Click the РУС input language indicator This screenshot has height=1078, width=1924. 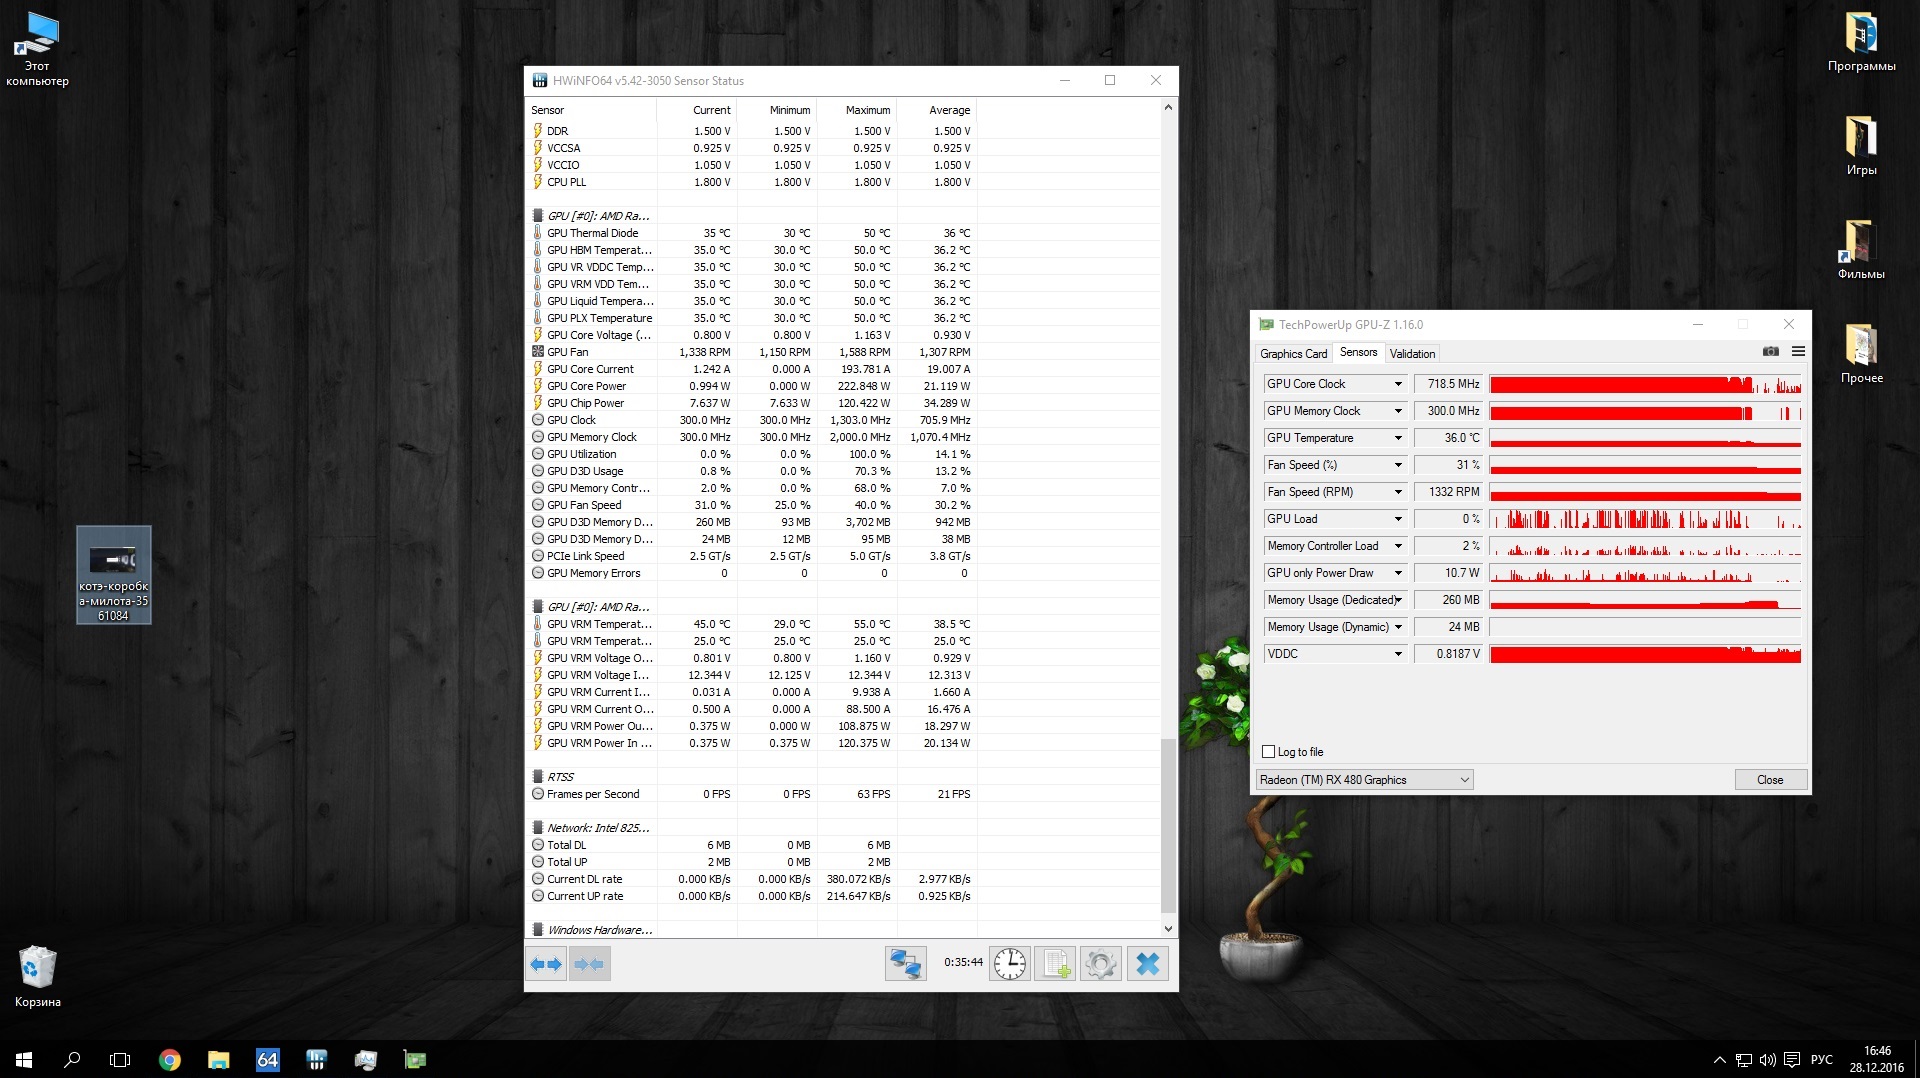pyautogui.click(x=1822, y=1060)
